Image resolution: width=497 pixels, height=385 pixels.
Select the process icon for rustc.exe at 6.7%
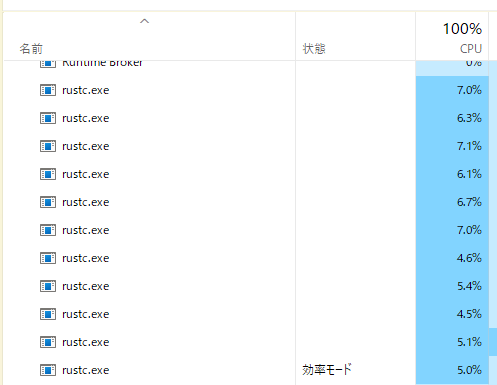point(48,202)
